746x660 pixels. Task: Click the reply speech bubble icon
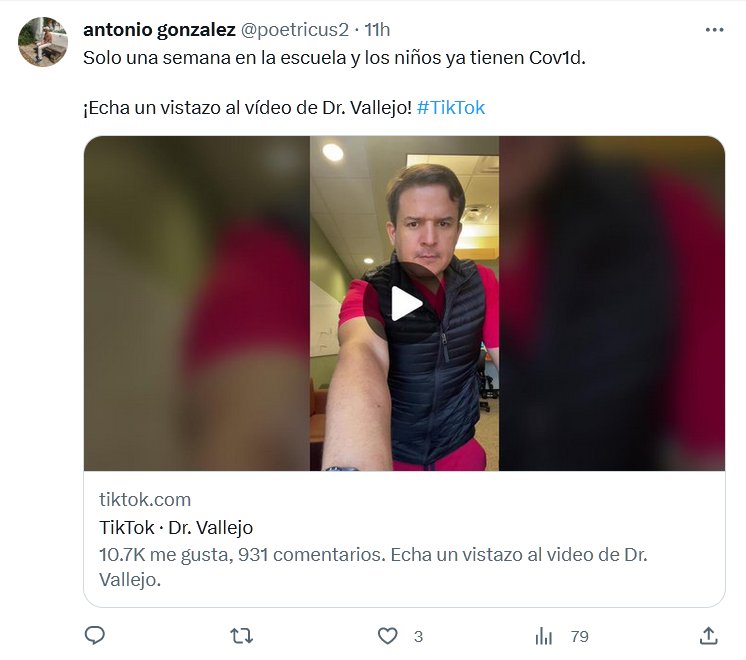[95, 635]
